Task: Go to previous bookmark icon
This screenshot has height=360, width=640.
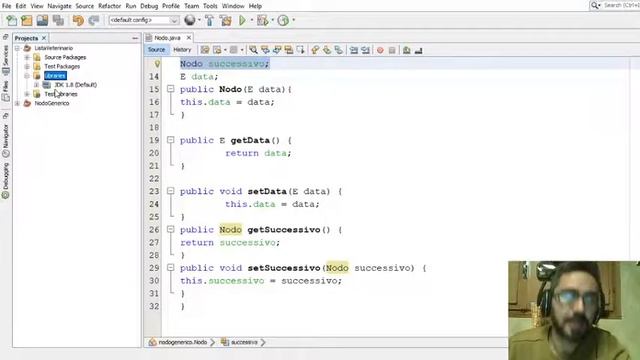Action: point(315,50)
